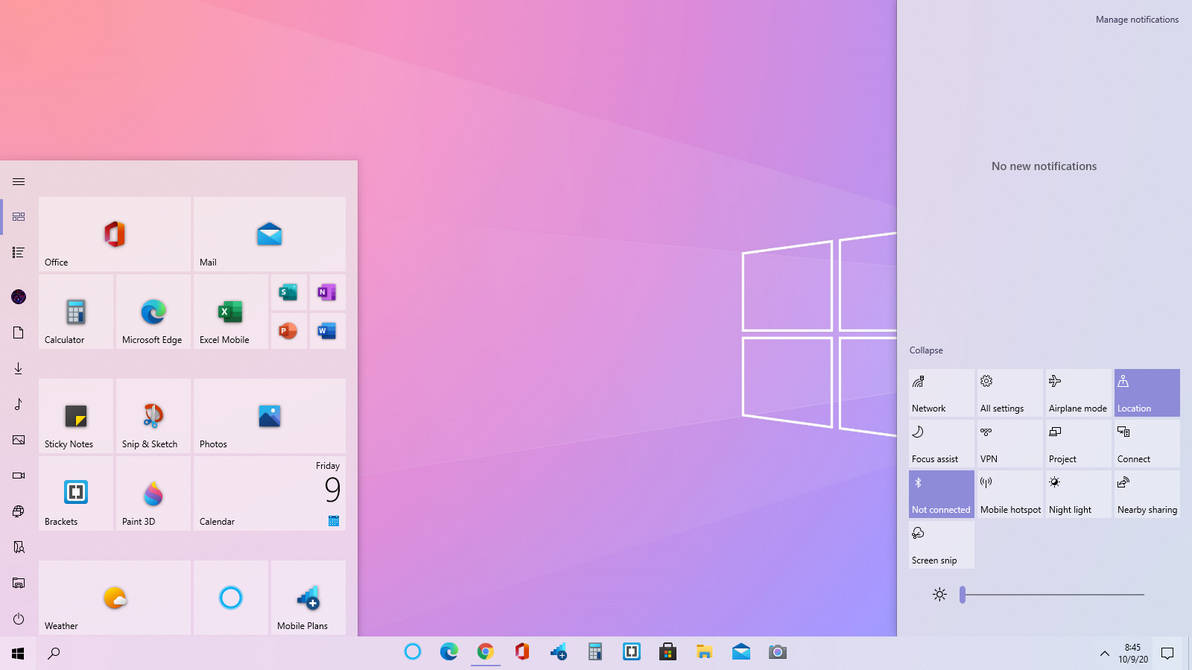Click the brightness slider track
Image resolution: width=1192 pixels, height=670 pixels.
coord(1053,595)
